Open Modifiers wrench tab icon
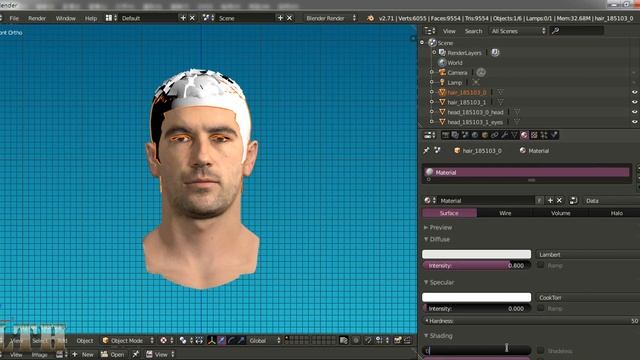Screen dimensions: 640x360 coord(504,135)
